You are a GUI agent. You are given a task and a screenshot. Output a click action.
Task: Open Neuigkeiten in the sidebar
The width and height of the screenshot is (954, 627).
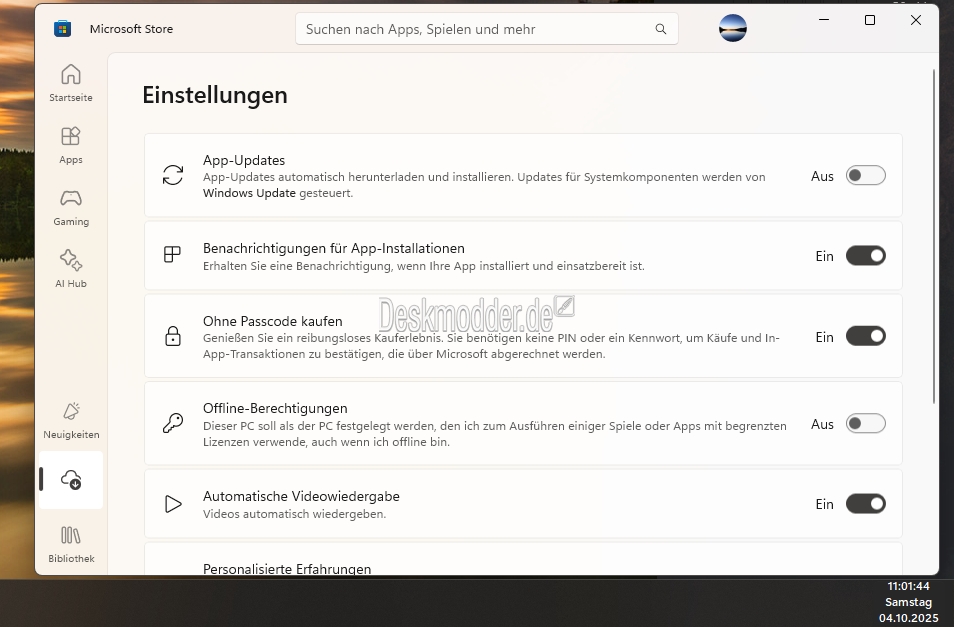click(x=71, y=420)
